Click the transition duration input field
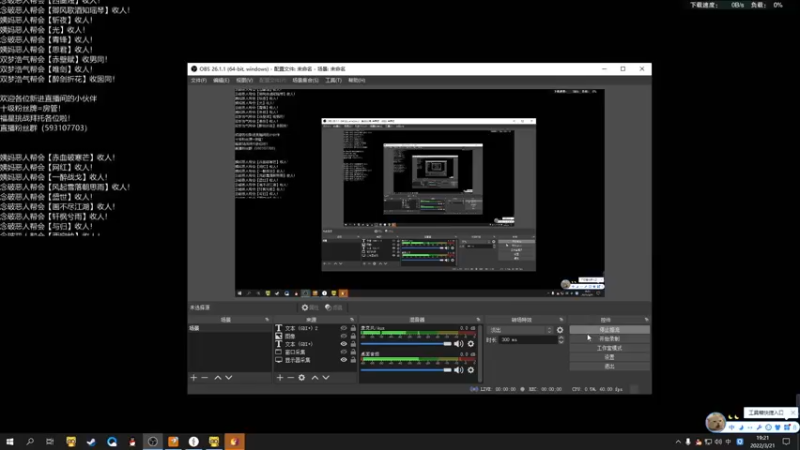Screen dimensions: 800x450 528,340
